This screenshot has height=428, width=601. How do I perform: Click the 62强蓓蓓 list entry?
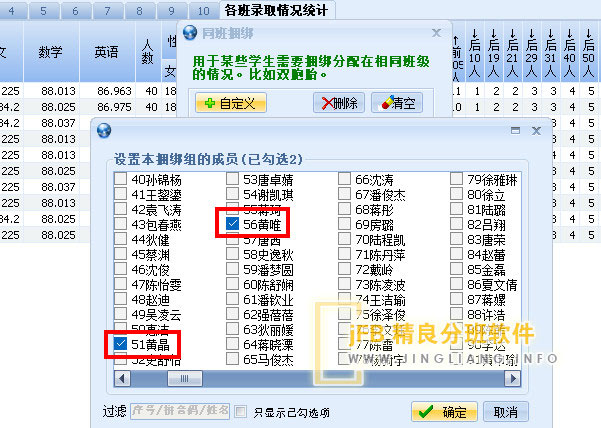pyautogui.click(x=268, y=315)
